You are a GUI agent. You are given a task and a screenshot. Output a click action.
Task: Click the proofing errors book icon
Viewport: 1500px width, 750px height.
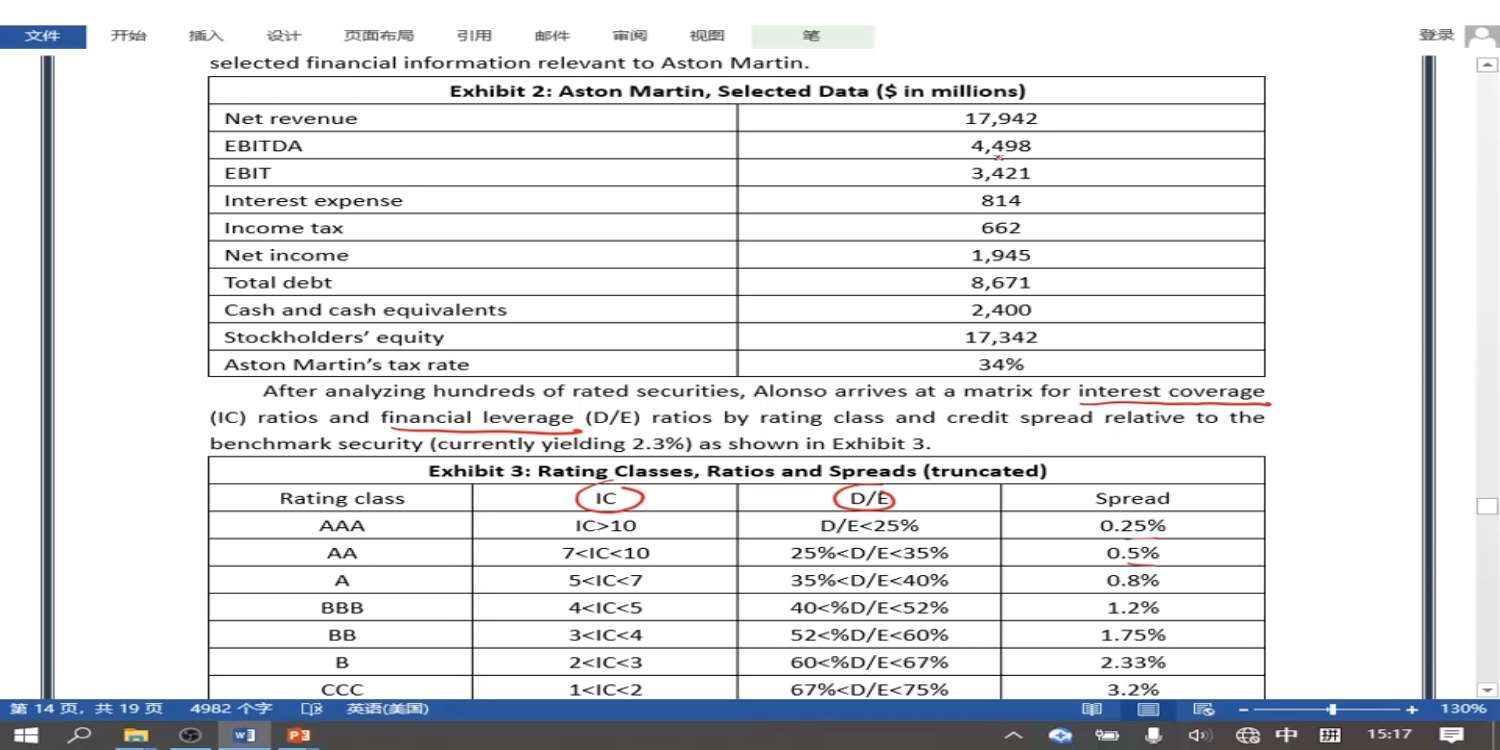tap(311, 709)
